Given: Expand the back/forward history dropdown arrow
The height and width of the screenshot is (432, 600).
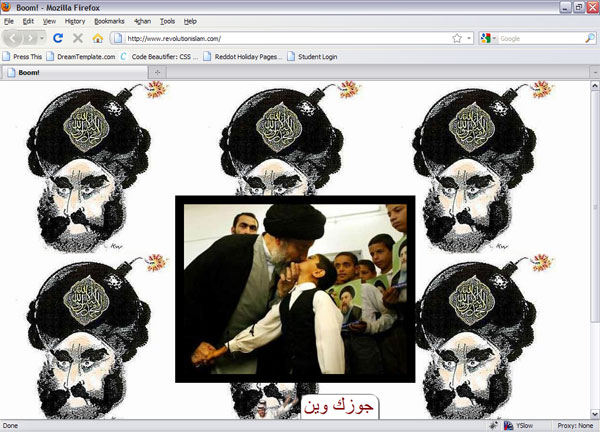Looking at the screenshot, I should (x=41, y=38).
